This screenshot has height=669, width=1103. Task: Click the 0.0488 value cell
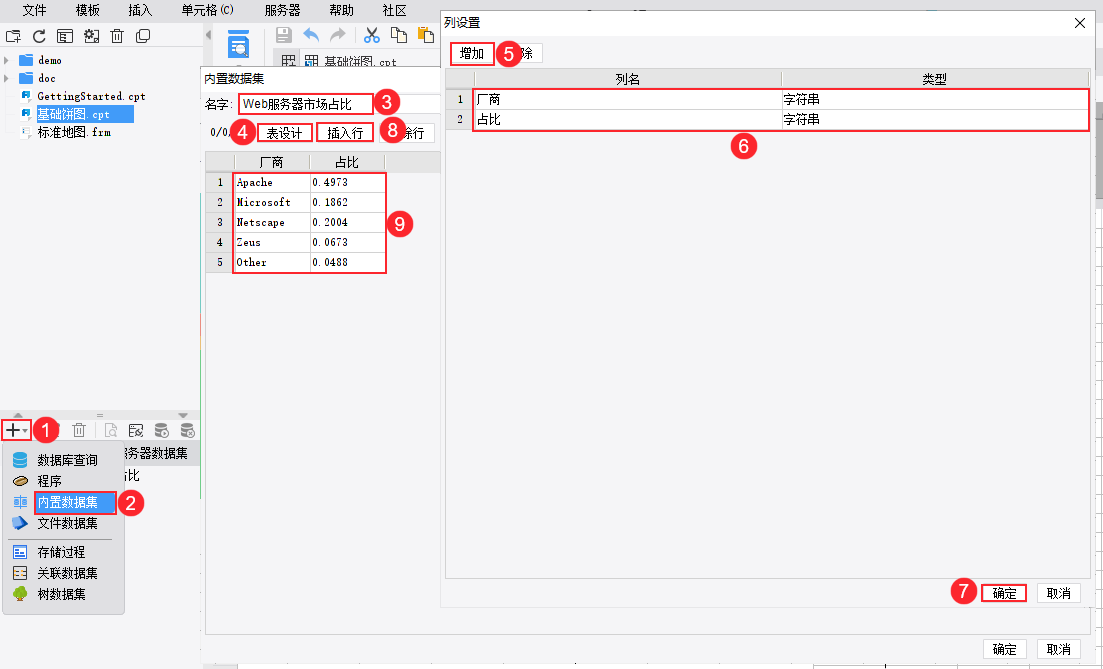[x=348, y=262]
